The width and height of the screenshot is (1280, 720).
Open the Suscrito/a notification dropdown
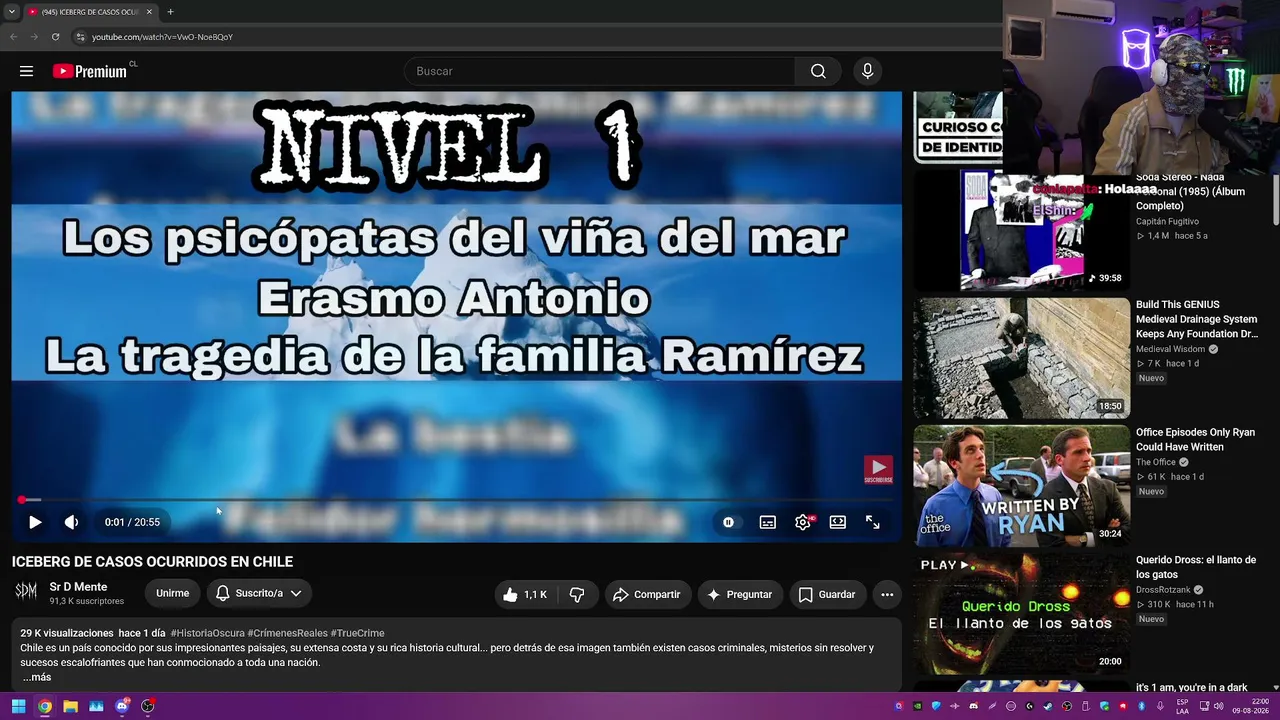coord(258,593)
